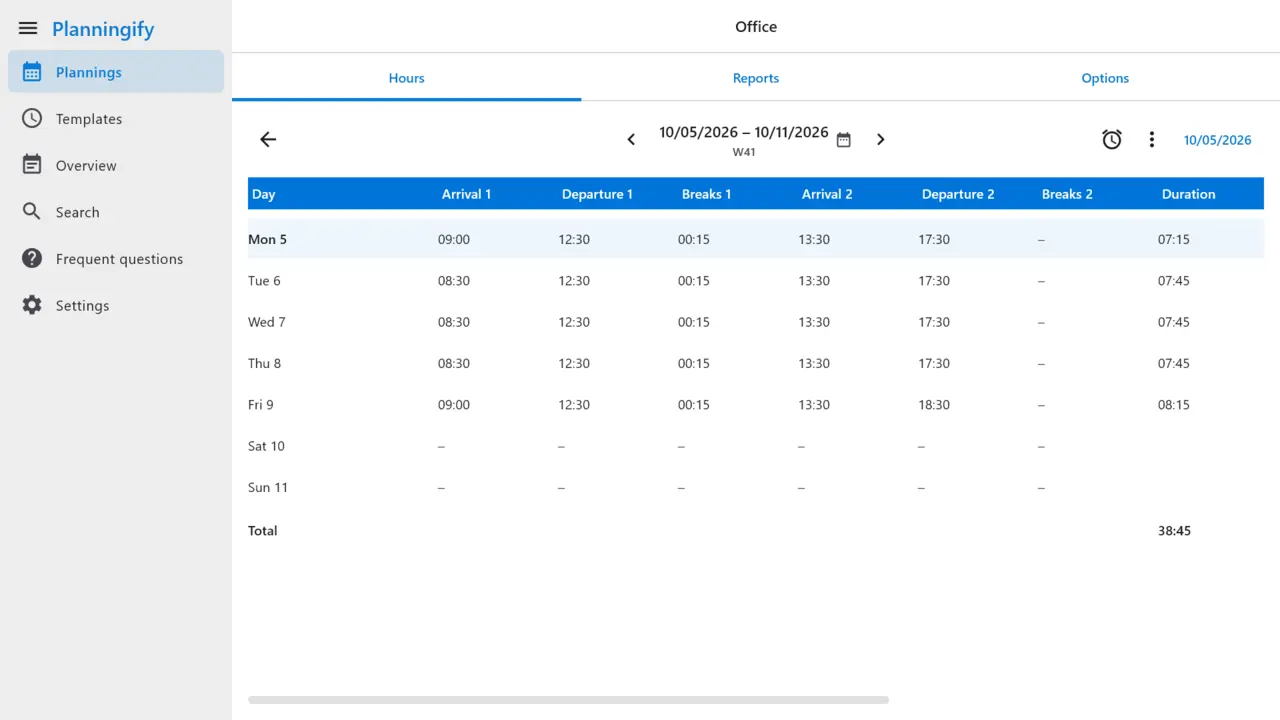Click the Planningify app title

click(x=103, y=29)
